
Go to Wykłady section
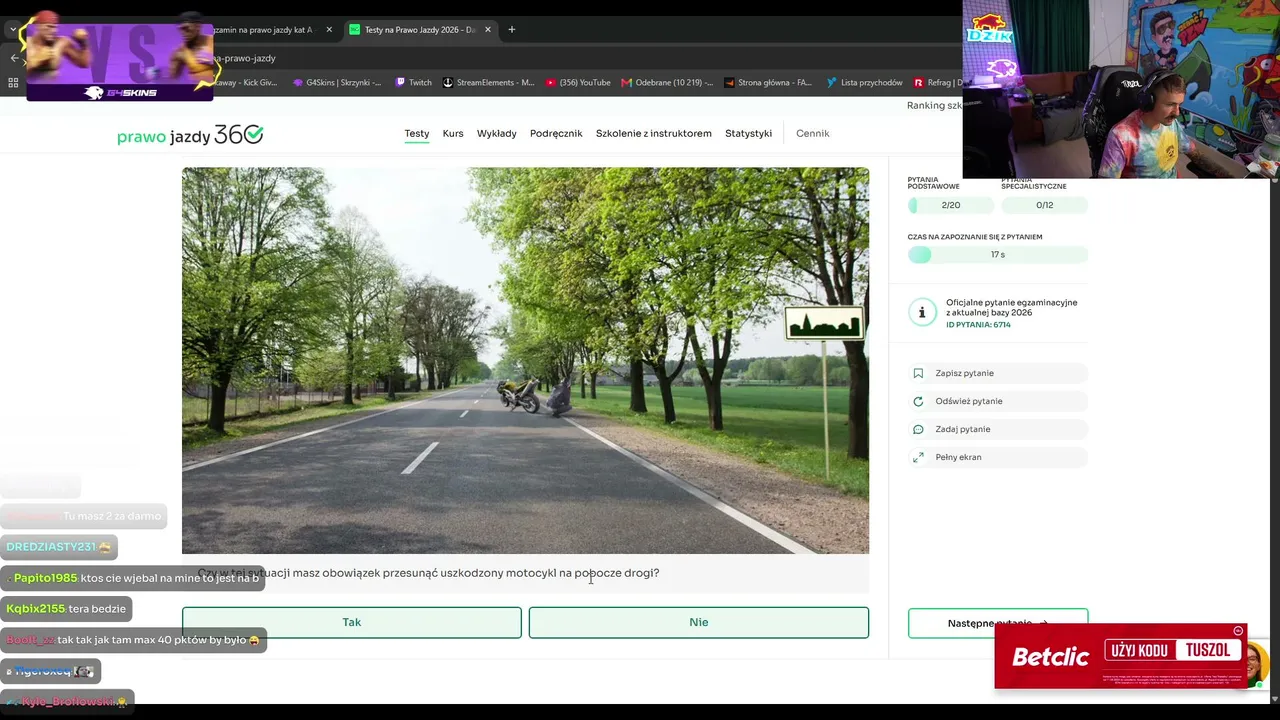click(497, 133)
